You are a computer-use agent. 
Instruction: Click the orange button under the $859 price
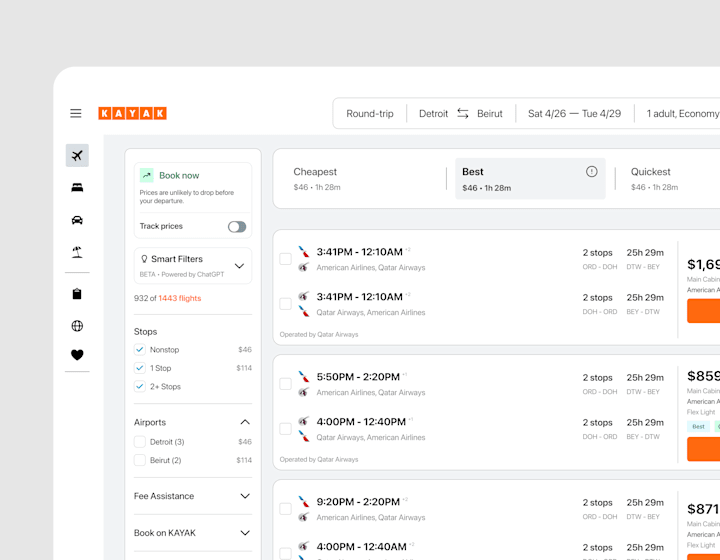[703, 449]
